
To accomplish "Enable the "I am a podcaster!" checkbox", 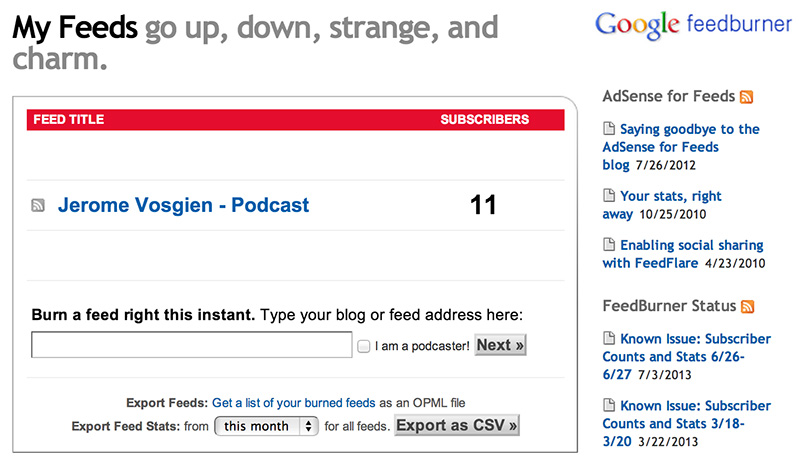I will point(363,346).
